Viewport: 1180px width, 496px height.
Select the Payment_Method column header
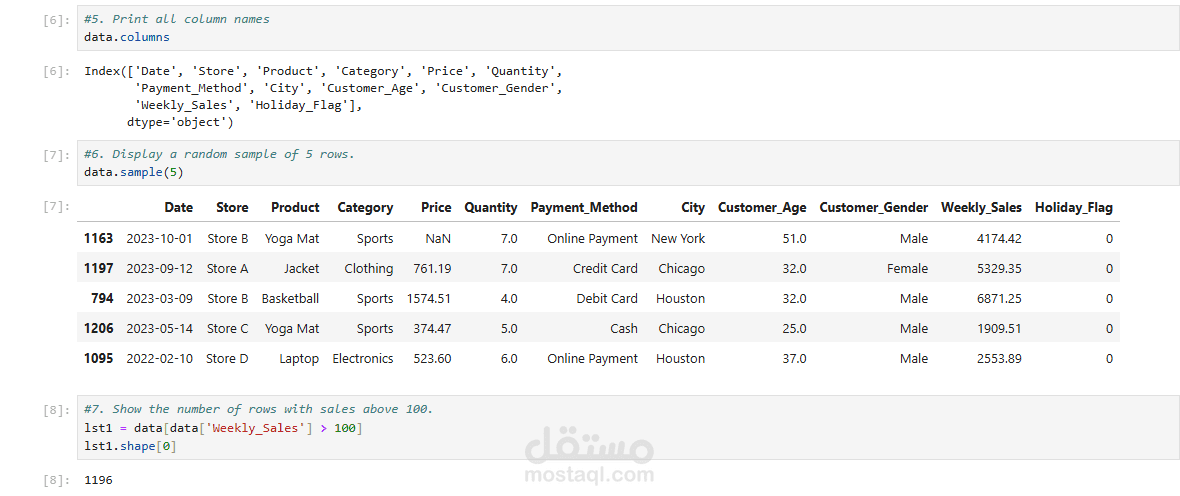(584, 208)
